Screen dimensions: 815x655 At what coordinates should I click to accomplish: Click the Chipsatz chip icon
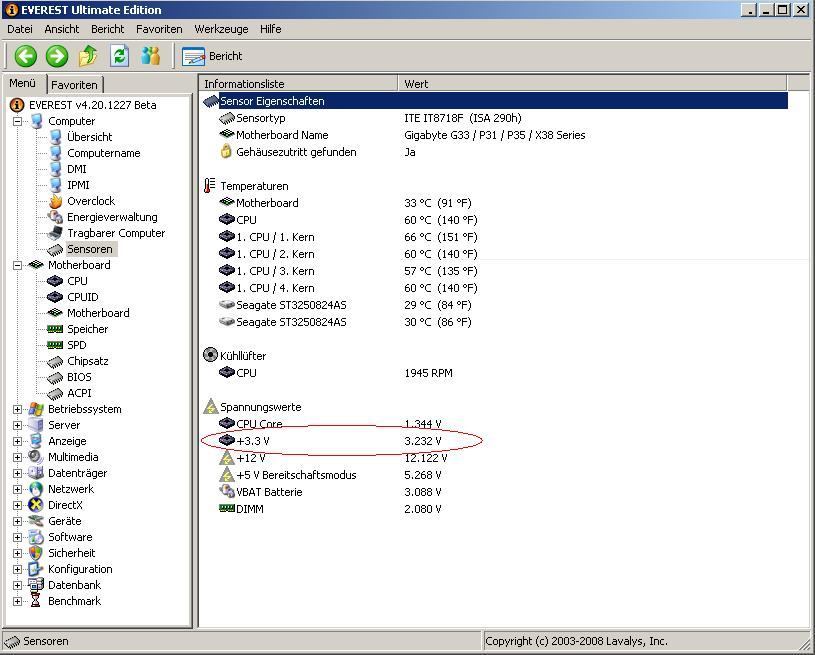pyautogui.click(x=55, y=362)
